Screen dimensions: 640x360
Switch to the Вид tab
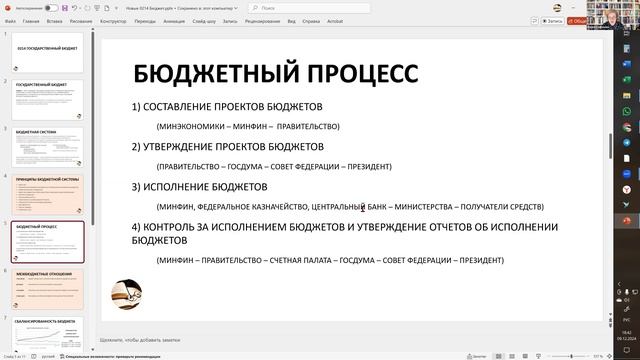tap(291, 21)
